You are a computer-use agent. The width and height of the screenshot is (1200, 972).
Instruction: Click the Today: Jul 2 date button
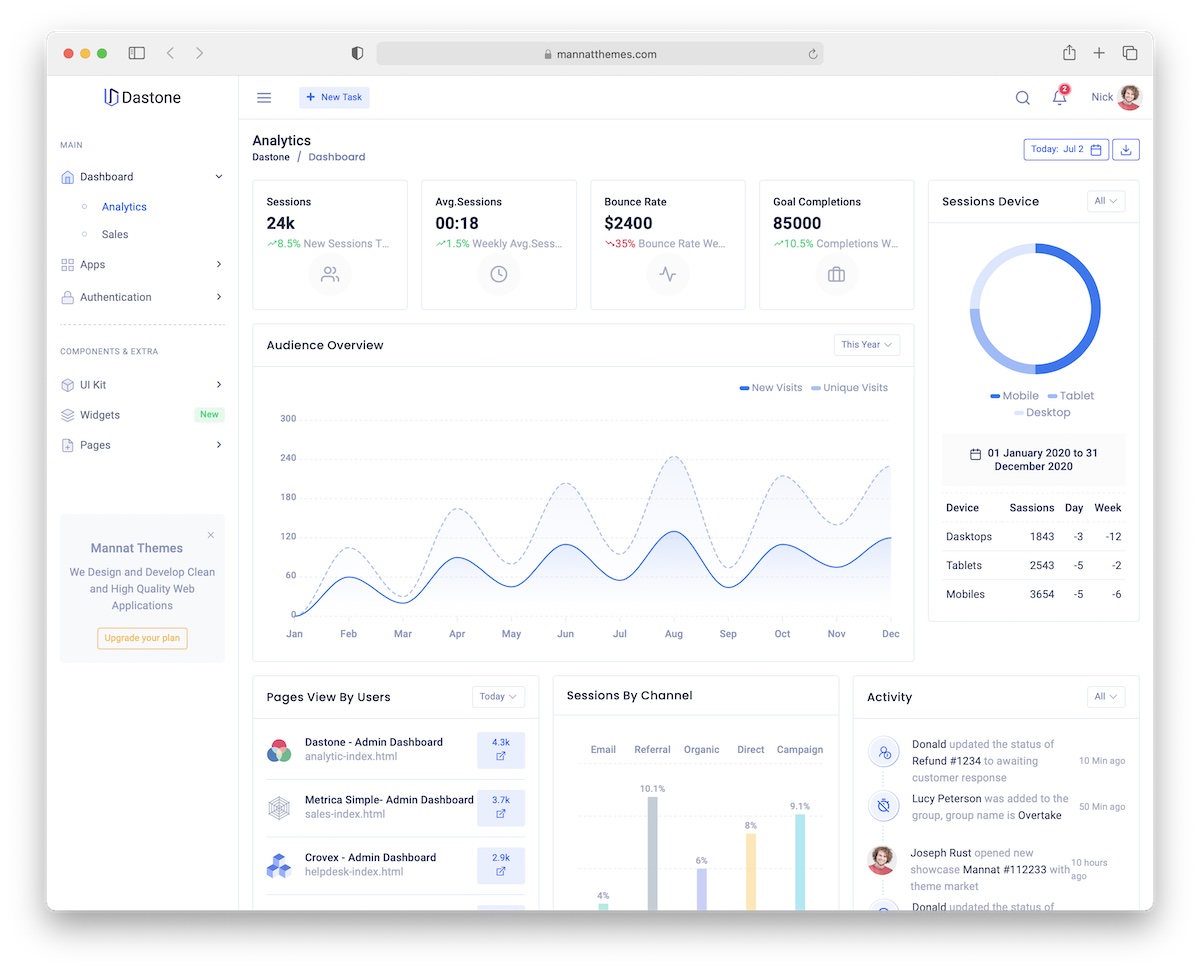tap(1066, 149)
